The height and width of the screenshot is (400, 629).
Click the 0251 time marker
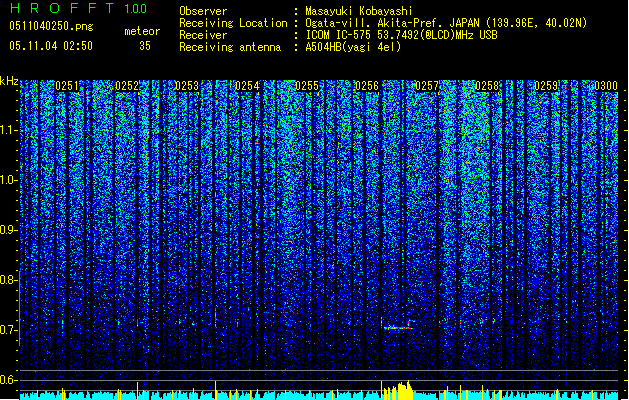click(x=67, y=86)
